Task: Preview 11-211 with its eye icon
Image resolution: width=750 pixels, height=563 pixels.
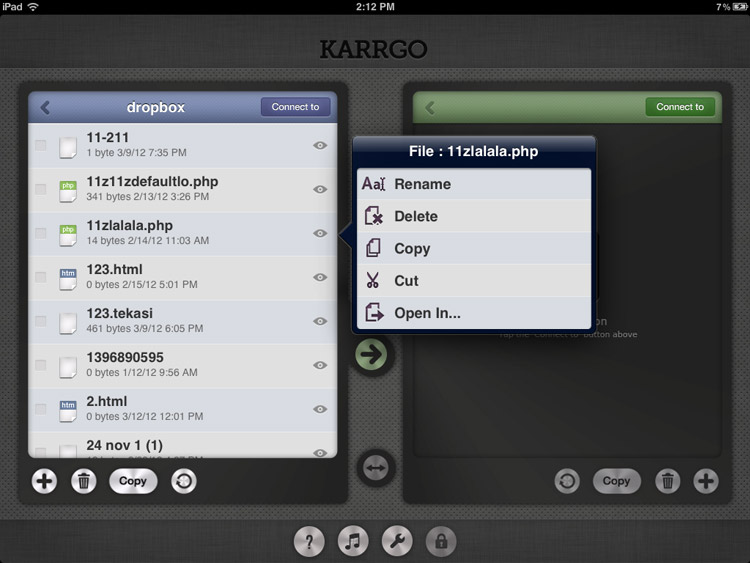Action: point(320,145)
